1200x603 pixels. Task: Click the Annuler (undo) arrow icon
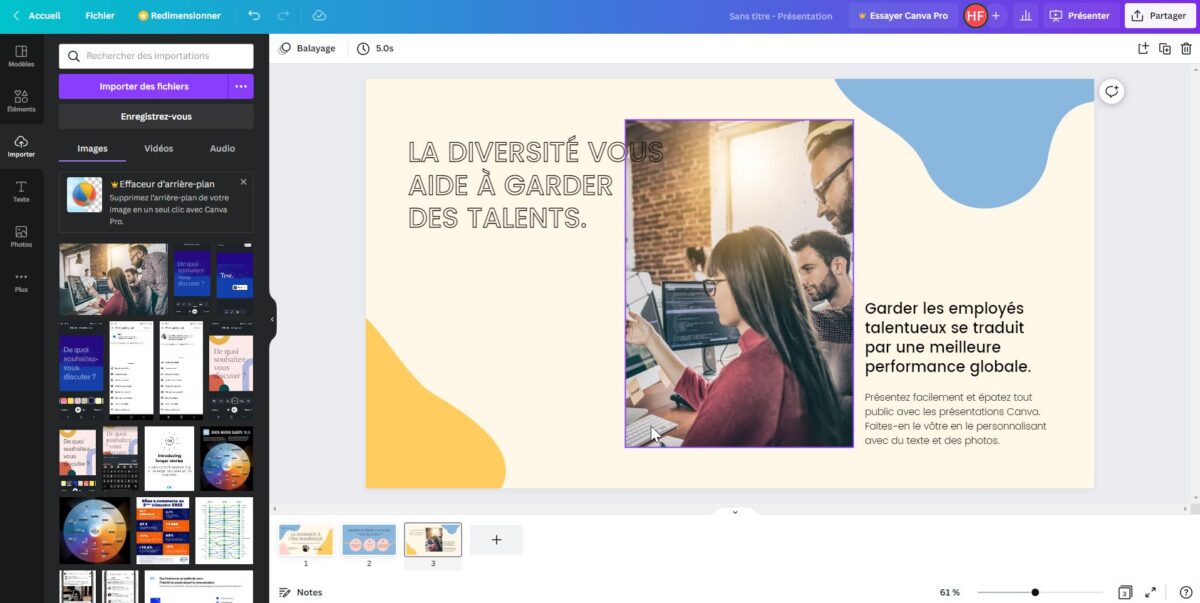[253, 15]
